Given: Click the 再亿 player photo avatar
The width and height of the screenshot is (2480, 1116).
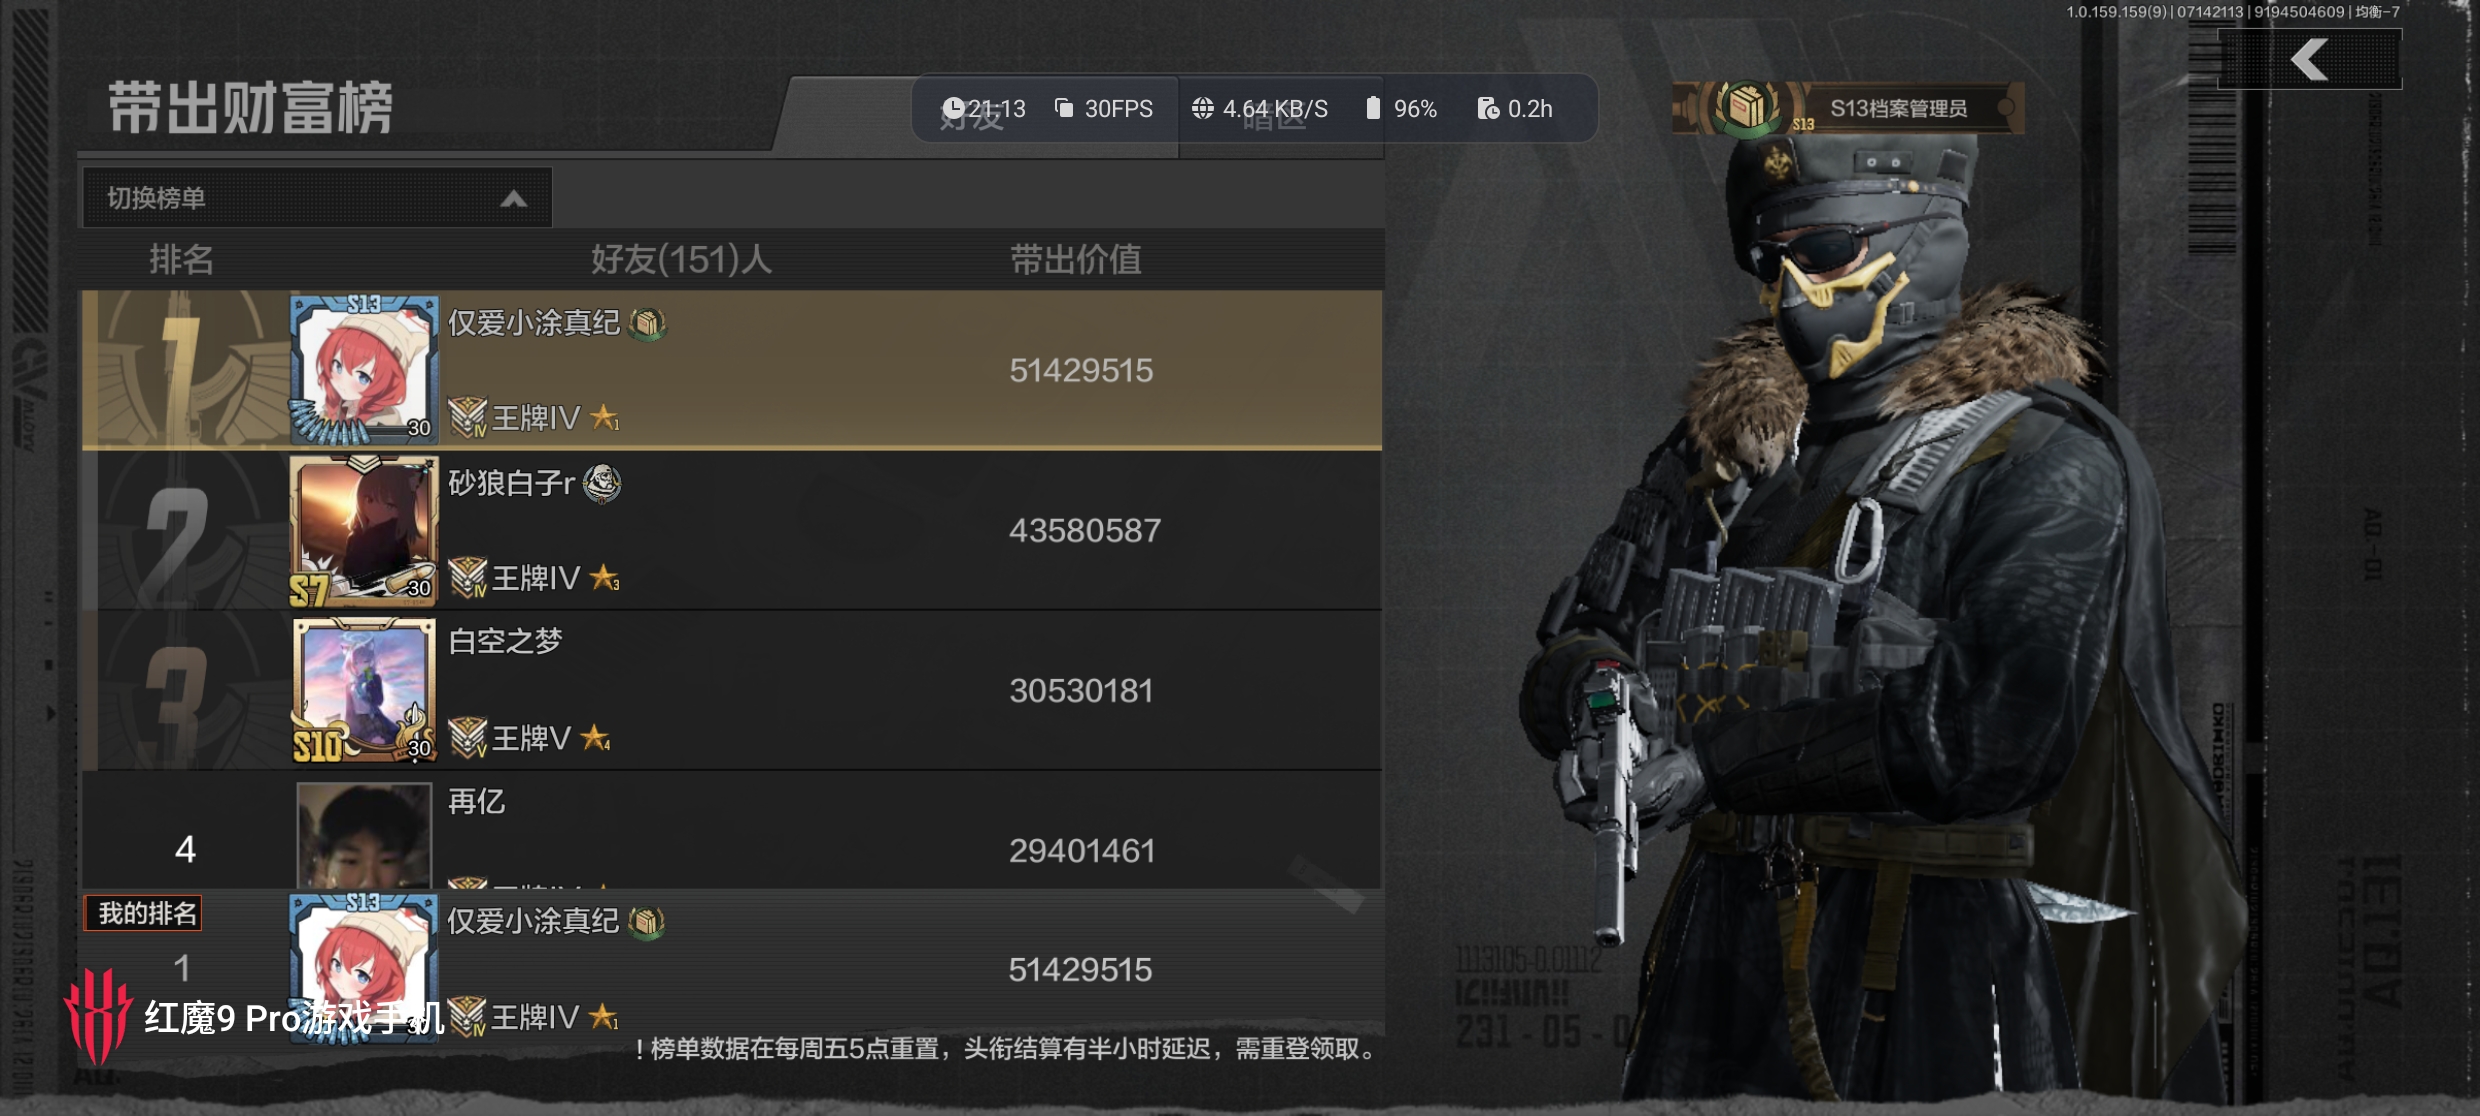Looking at the screenshot, I should coord(364,836).
